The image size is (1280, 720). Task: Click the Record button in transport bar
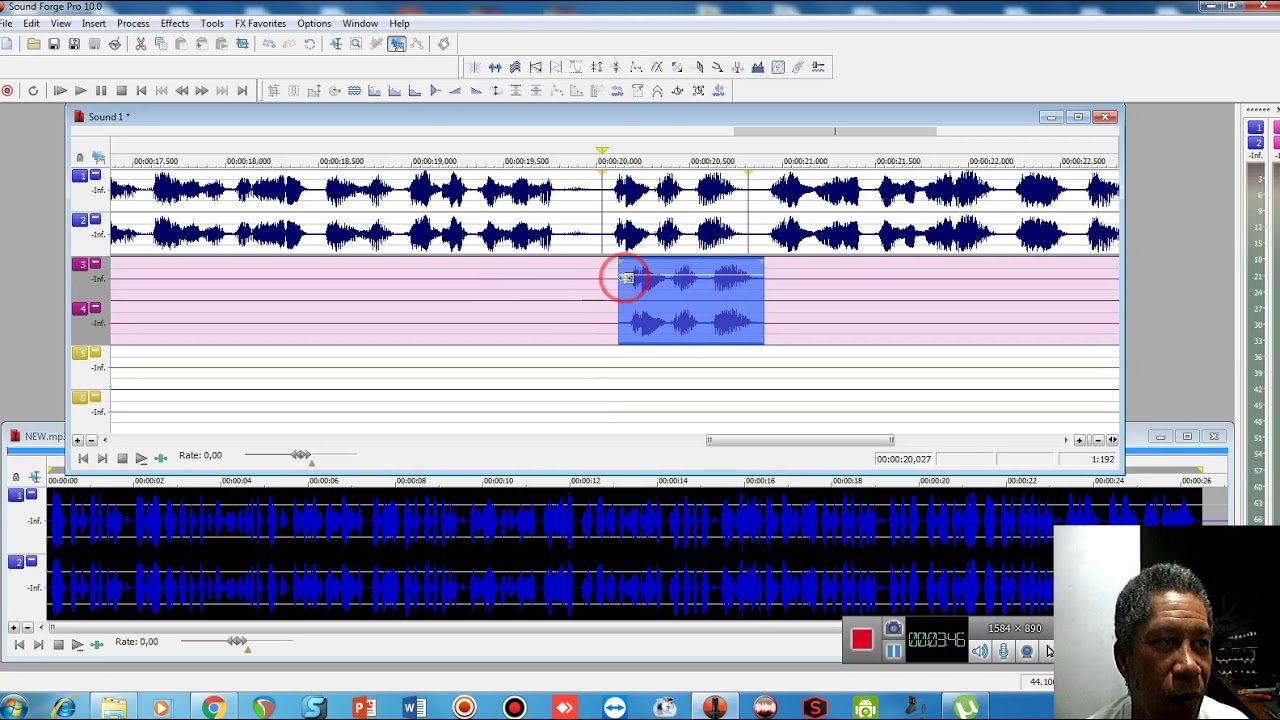(8, 91)
